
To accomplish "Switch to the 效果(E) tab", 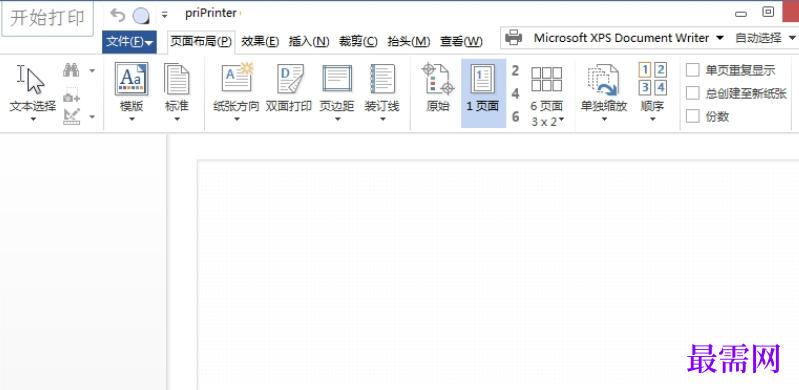I will point(260,42).
